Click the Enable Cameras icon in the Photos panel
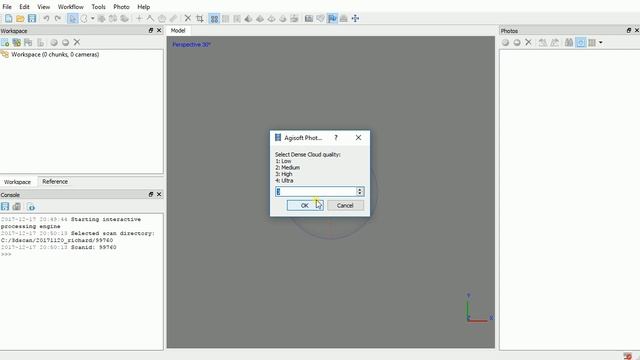The width and height of the screenshot is (640, 360). (x=505, y=42)
